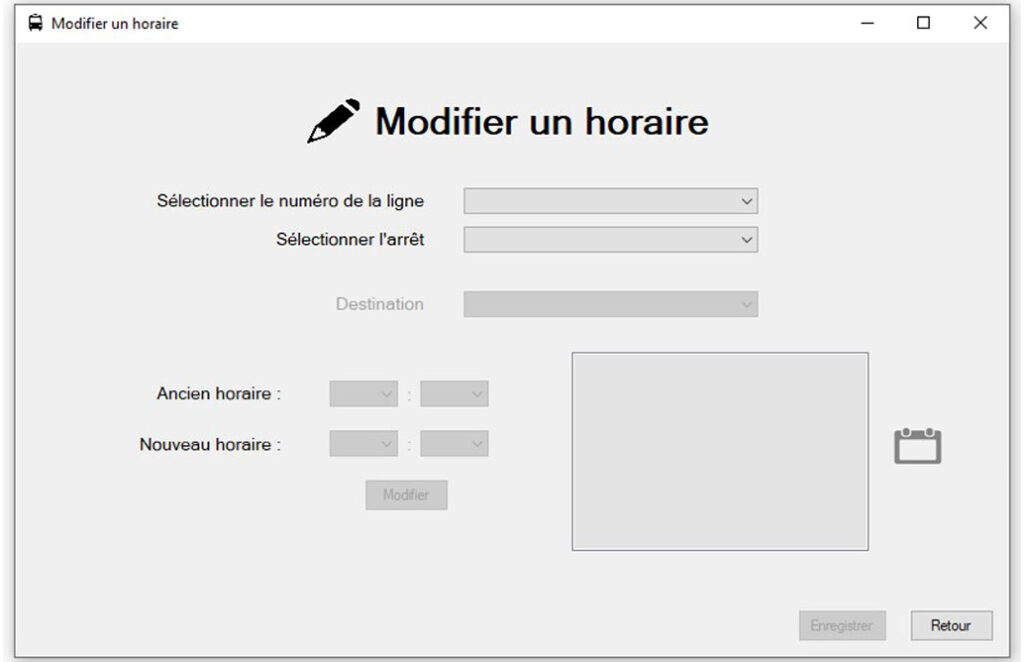
Task: Open the line number dropdown
Action: (611, 201)
